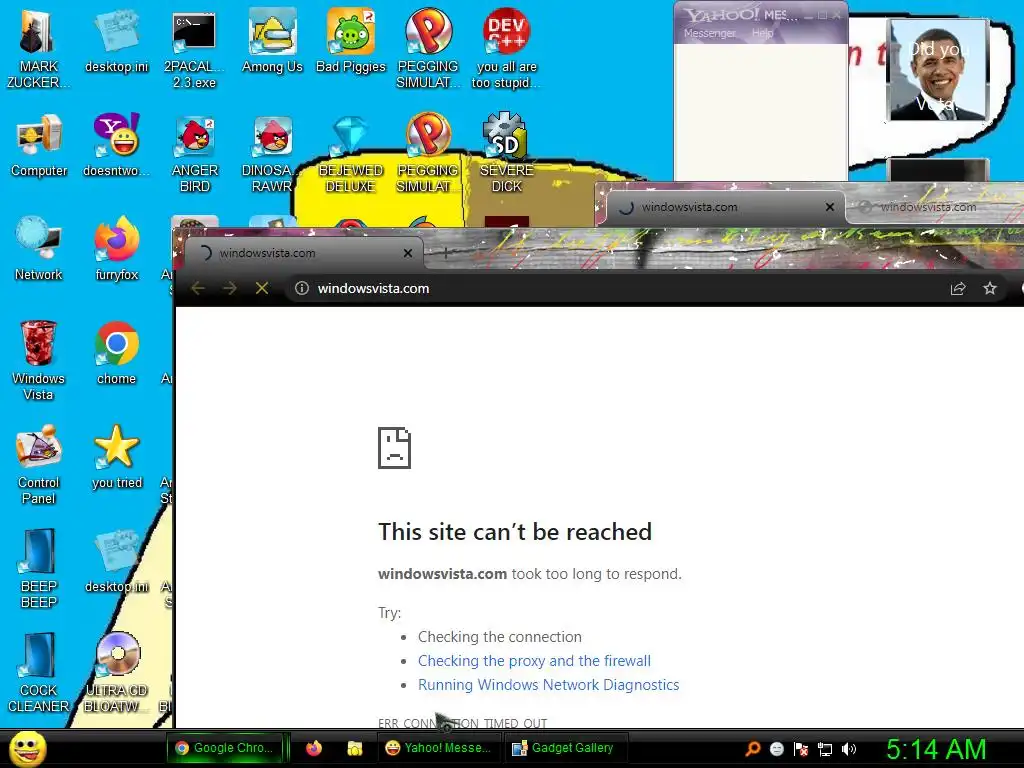Open a new tab with plus button

click(x=445, y=253)
